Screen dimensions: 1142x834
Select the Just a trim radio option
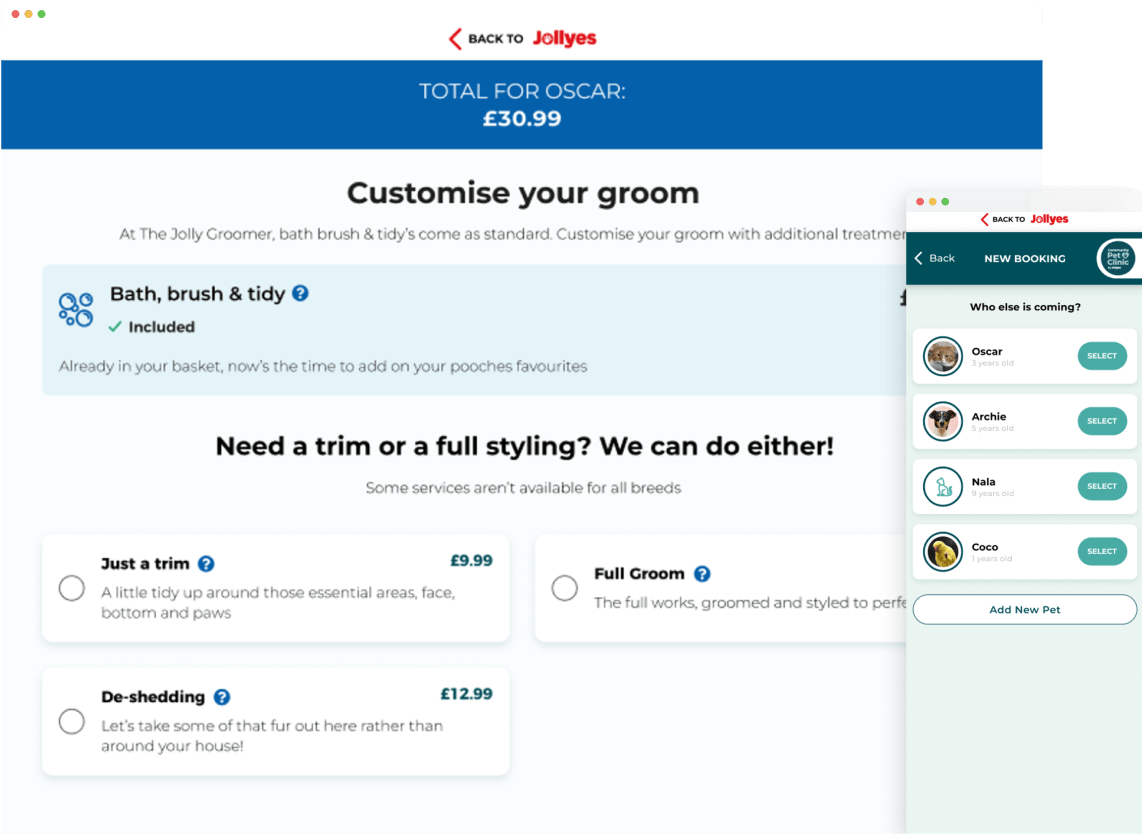71,588
